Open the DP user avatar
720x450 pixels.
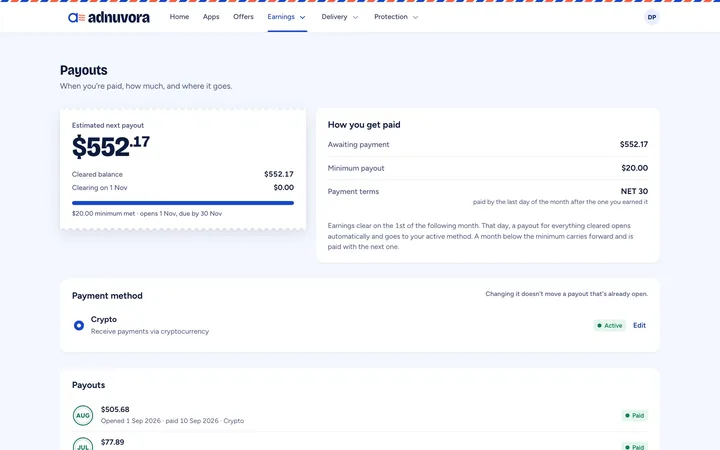point(652,17)
